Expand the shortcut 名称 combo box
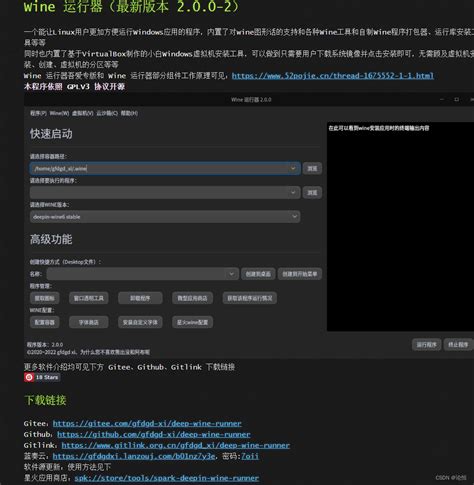The width and height of the screenshot is (474, 485). pyautogui.click(x=143, y=274)
